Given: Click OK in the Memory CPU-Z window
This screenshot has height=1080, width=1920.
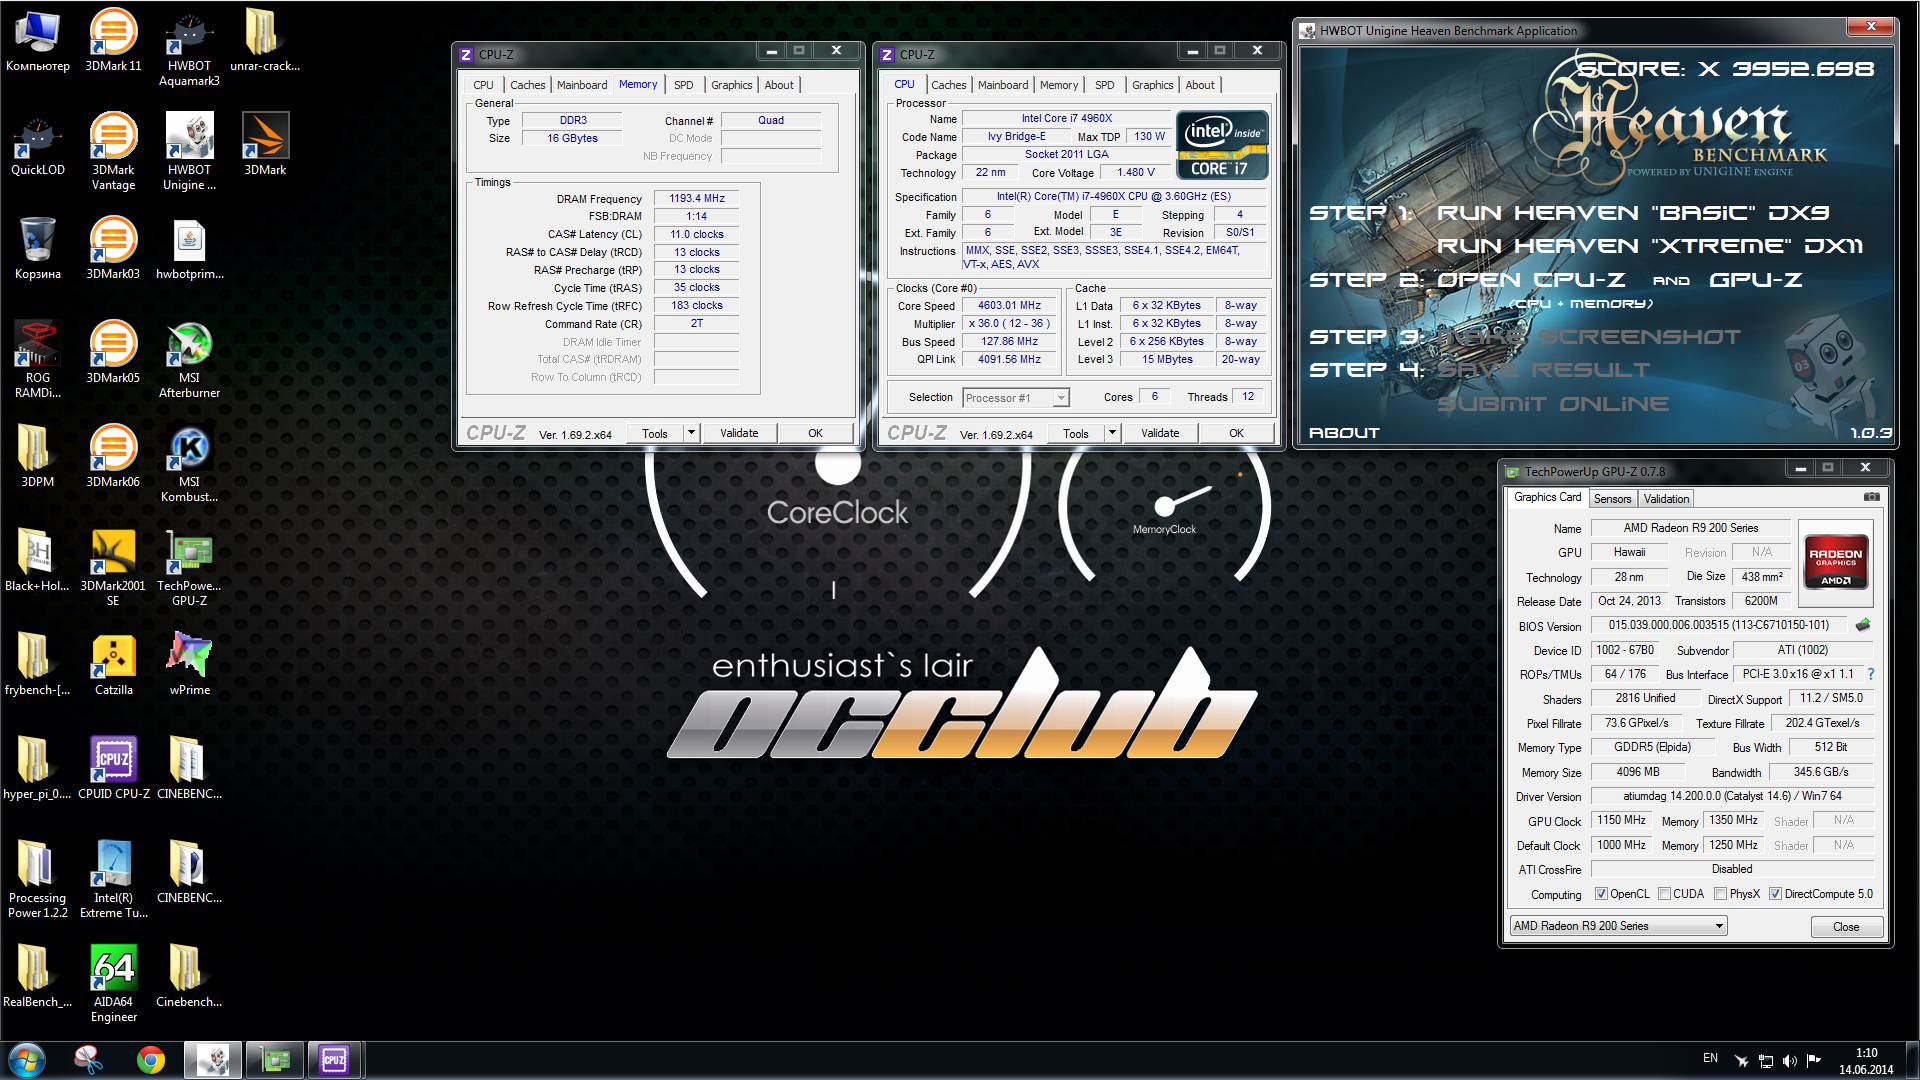Looking at the screenshot, I should point(816,433).
